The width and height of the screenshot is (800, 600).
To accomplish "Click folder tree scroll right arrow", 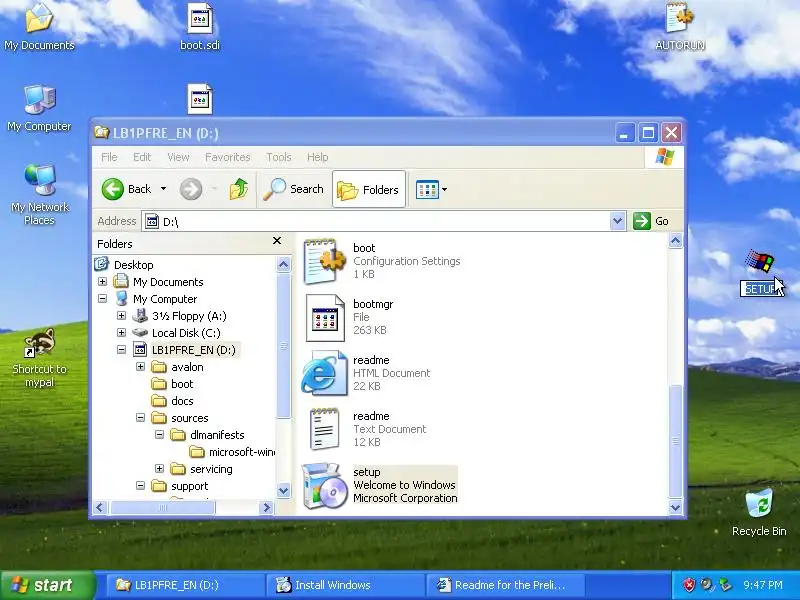I will [266, 507].
